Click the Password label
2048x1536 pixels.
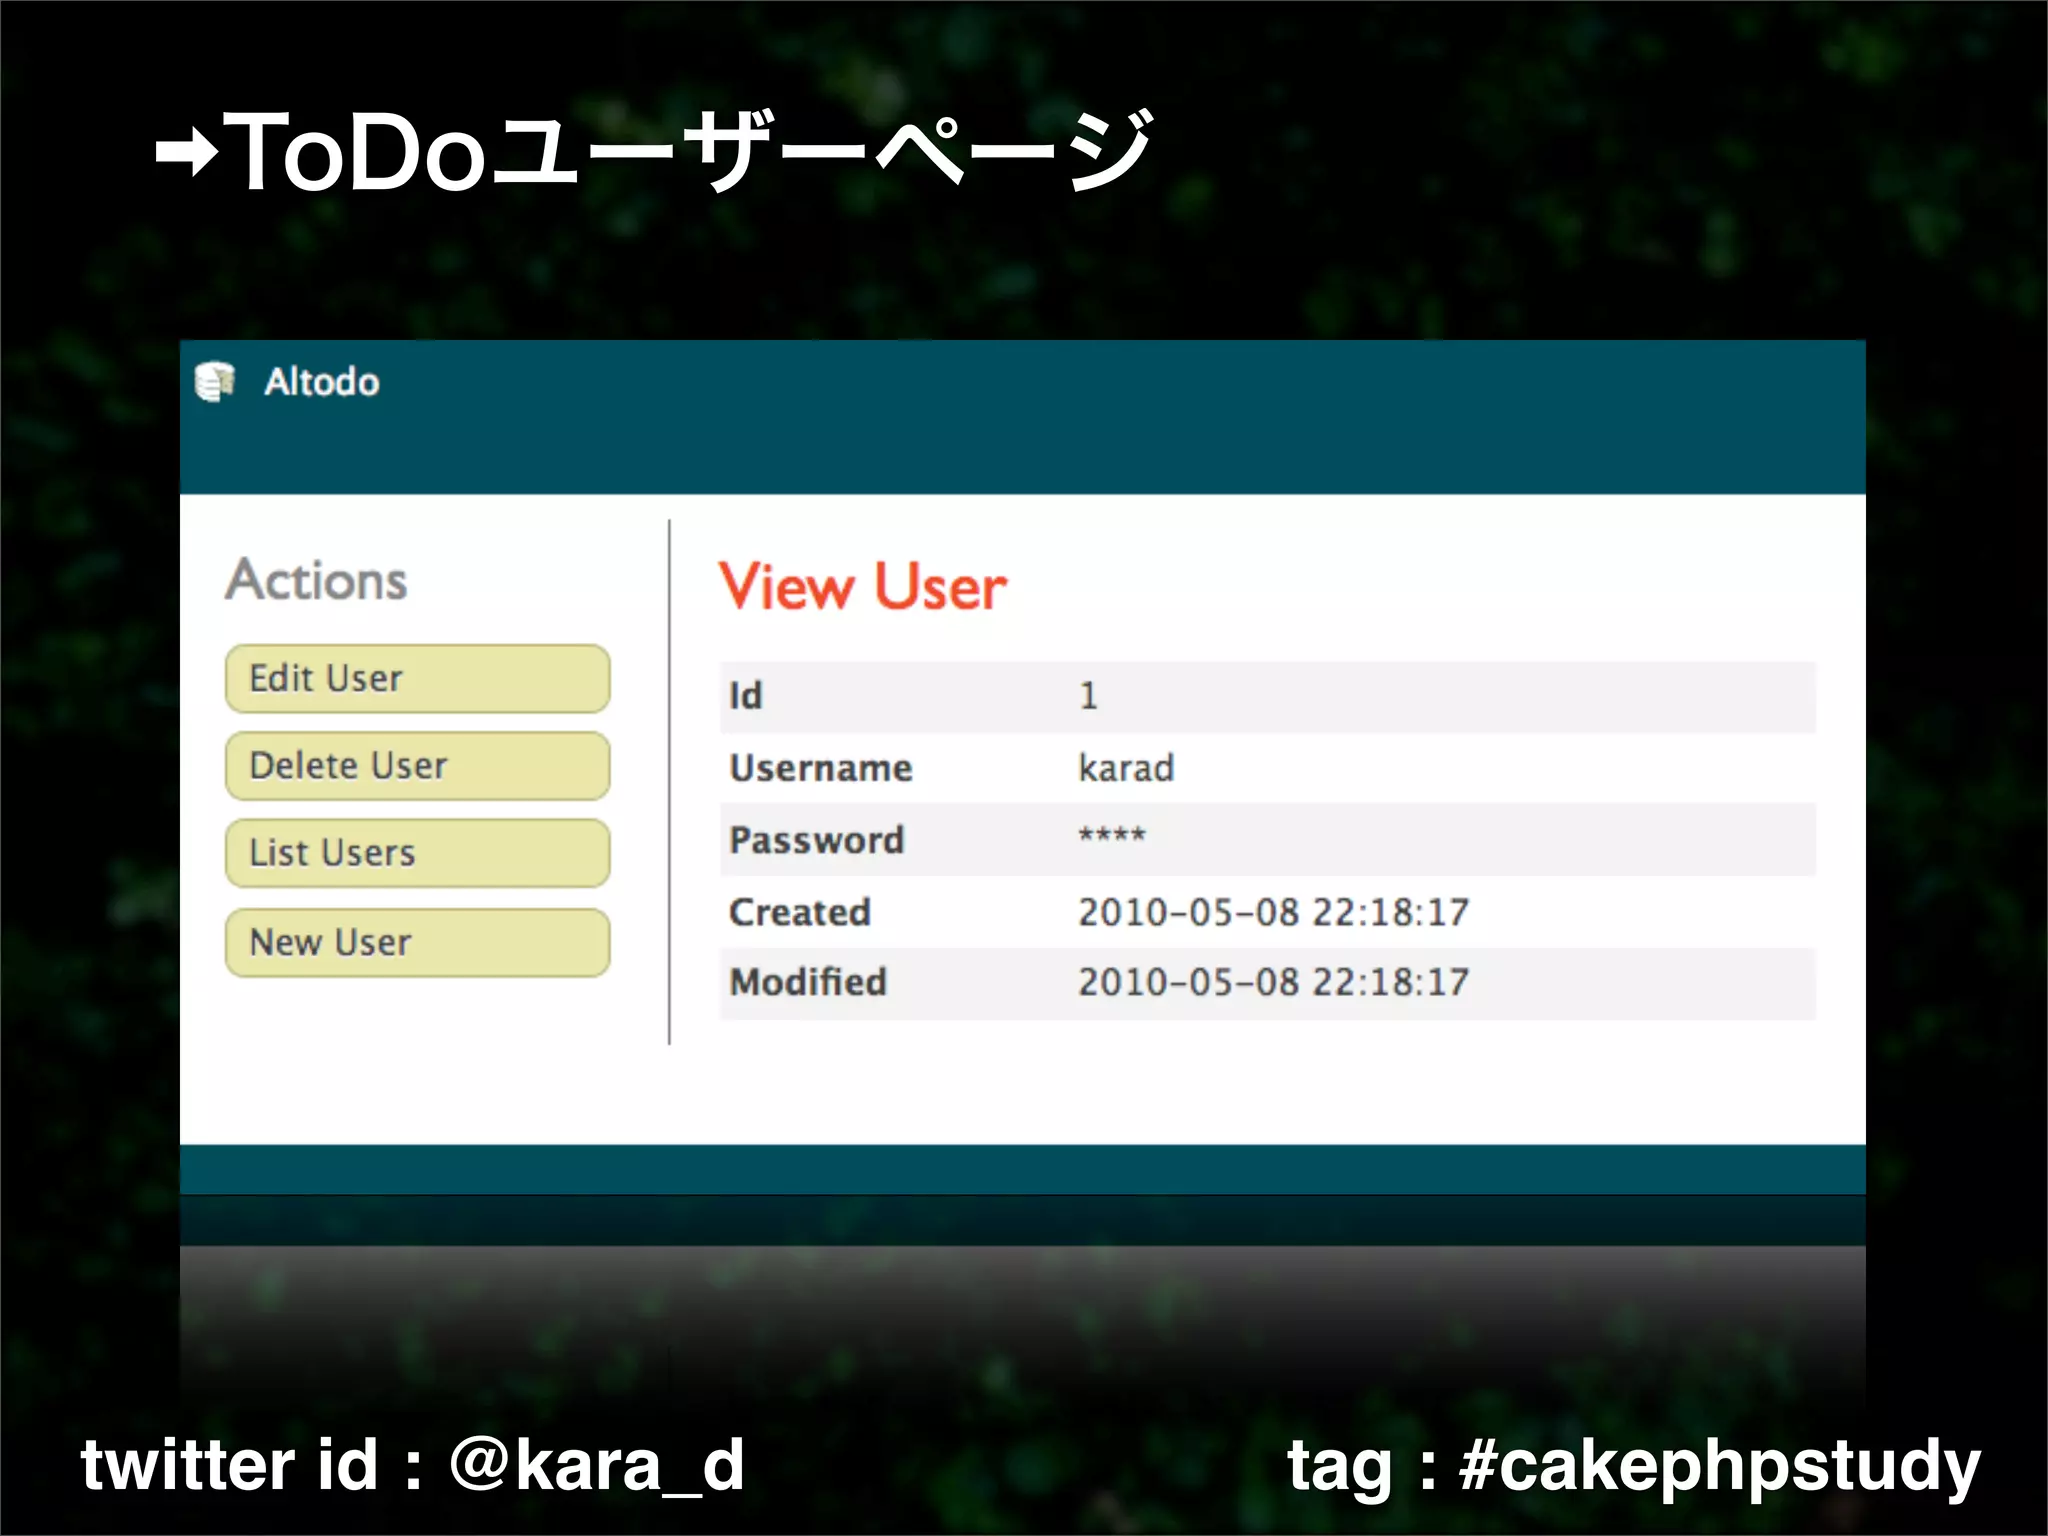[817, 840]
